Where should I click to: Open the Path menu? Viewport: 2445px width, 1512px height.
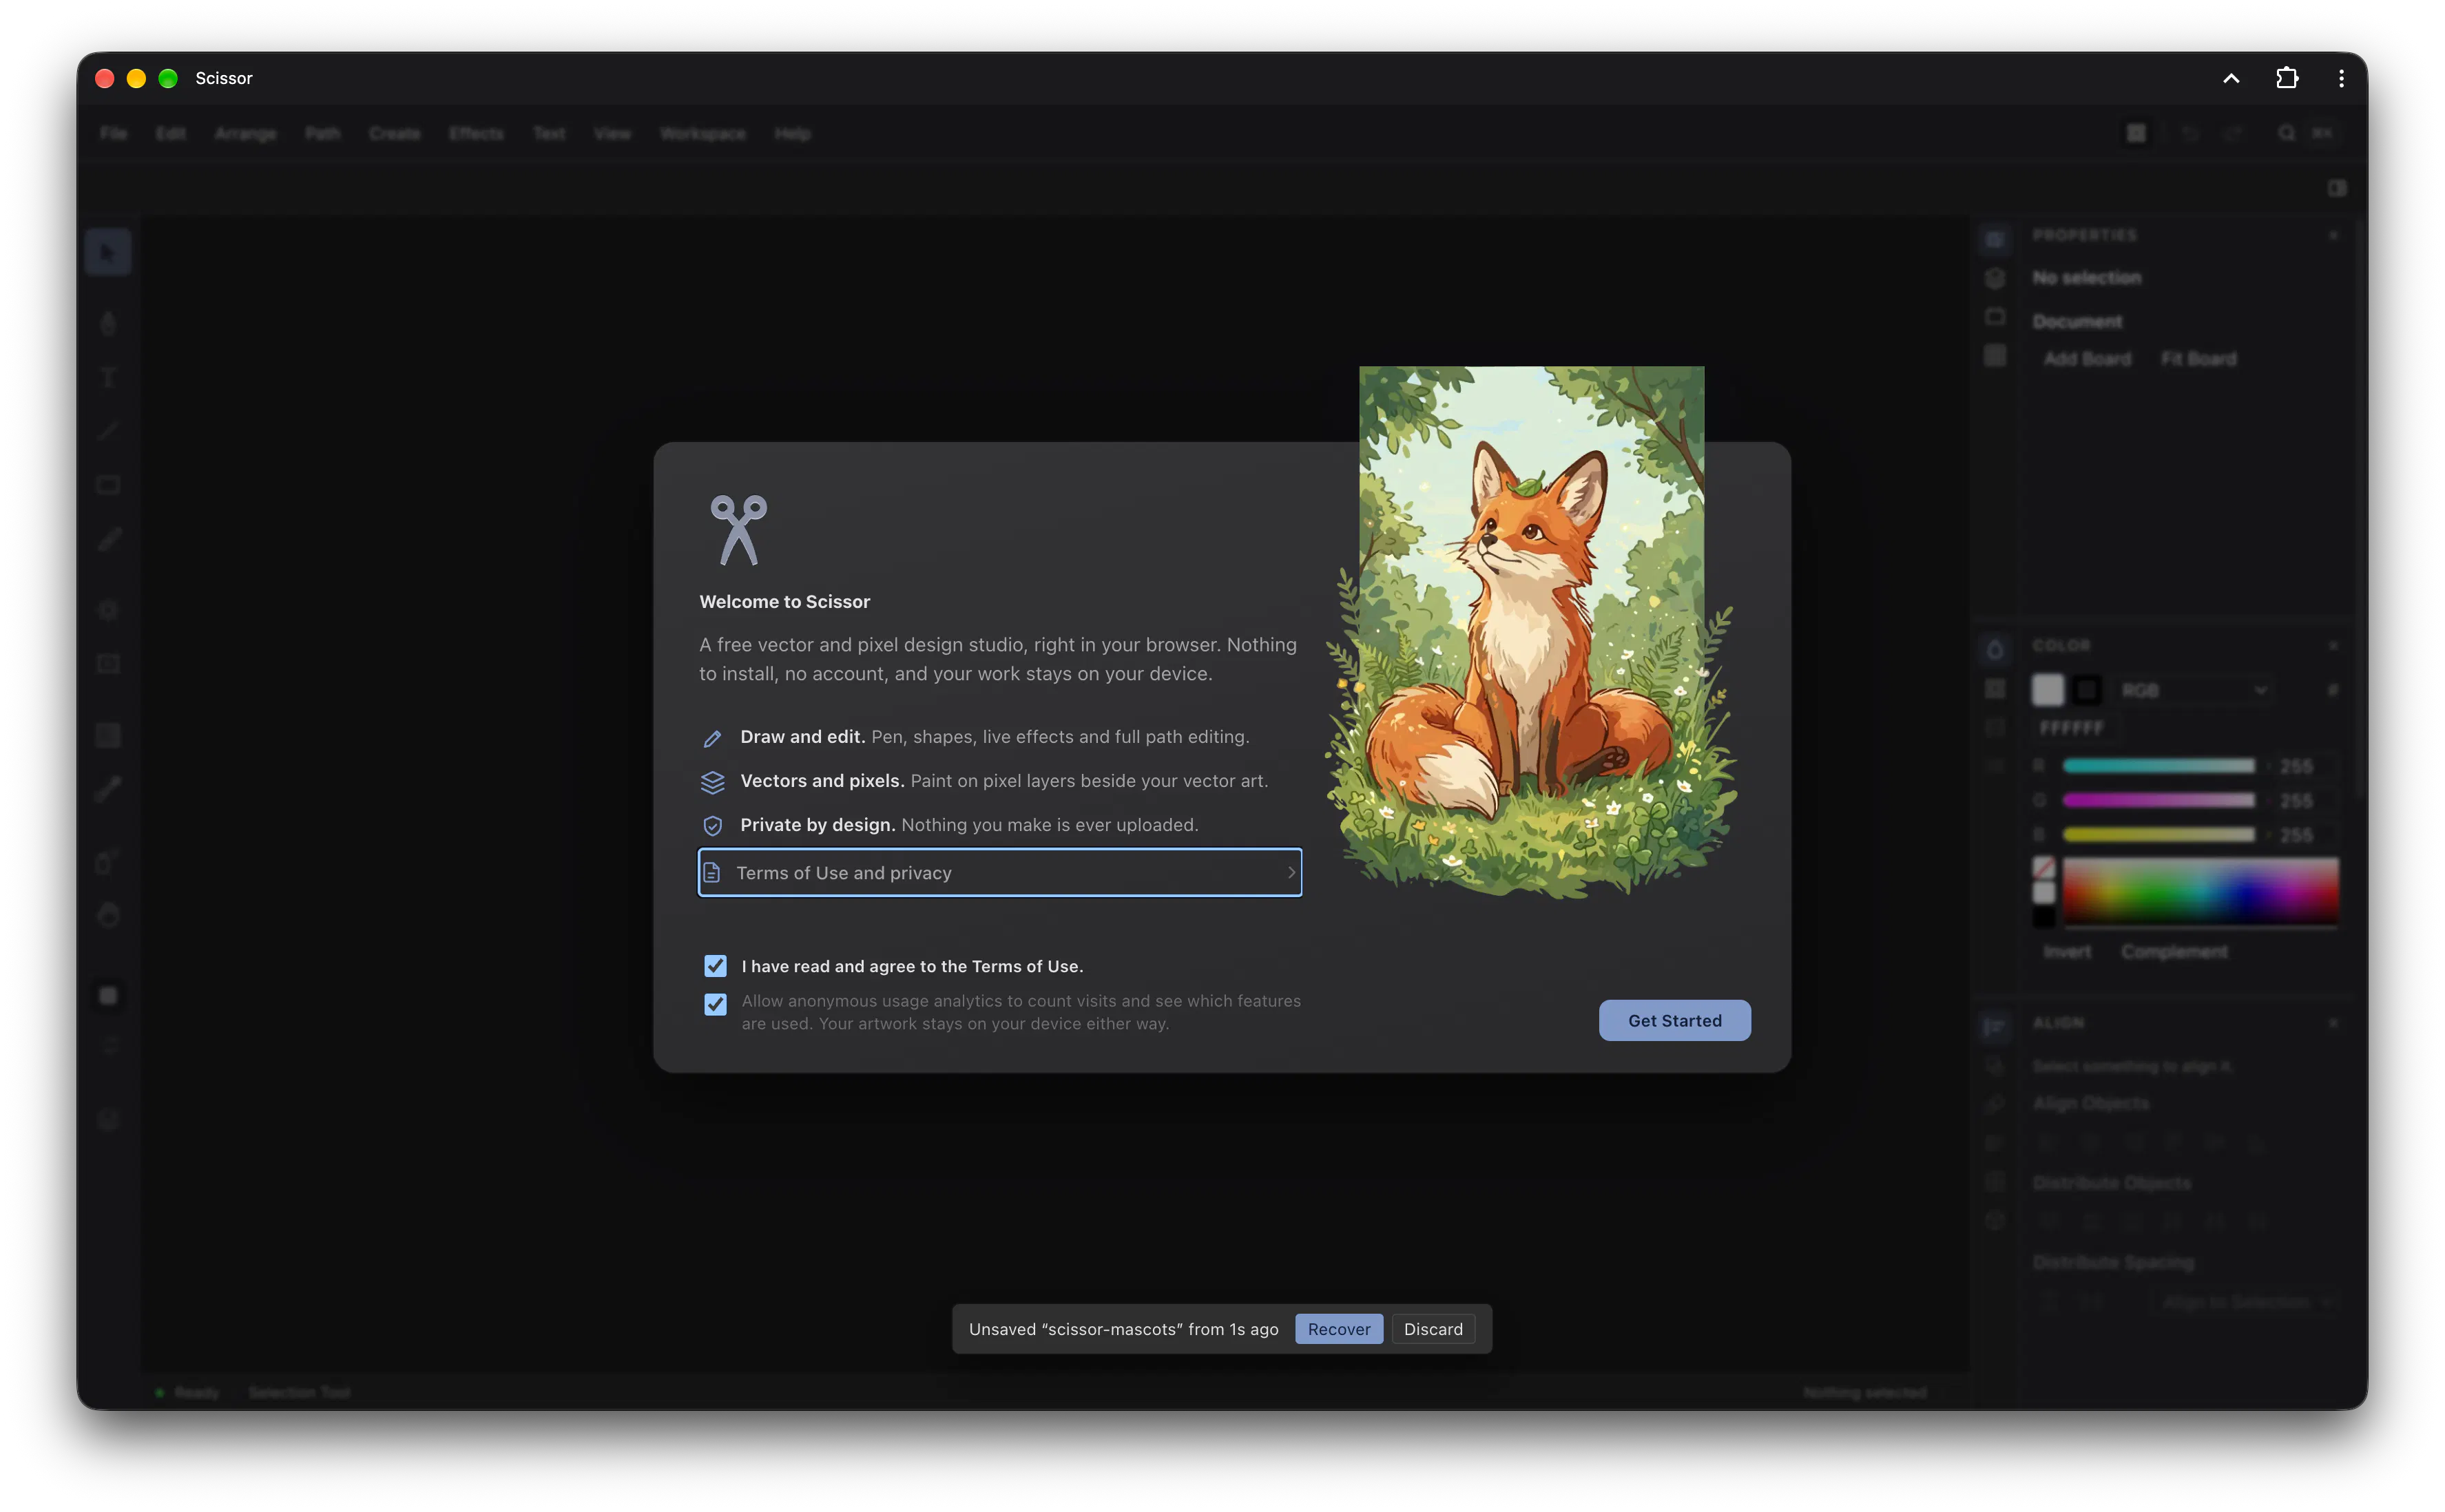pos(322,133)
